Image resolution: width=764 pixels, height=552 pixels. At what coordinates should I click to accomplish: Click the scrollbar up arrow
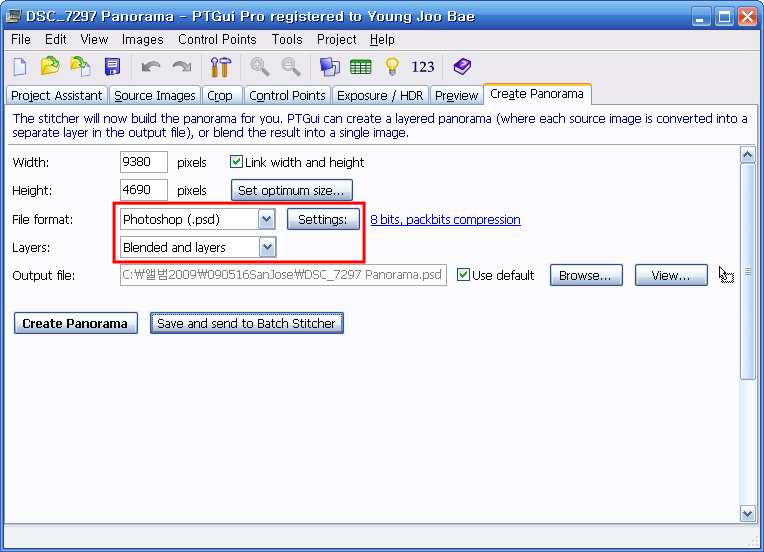[747, 155]
